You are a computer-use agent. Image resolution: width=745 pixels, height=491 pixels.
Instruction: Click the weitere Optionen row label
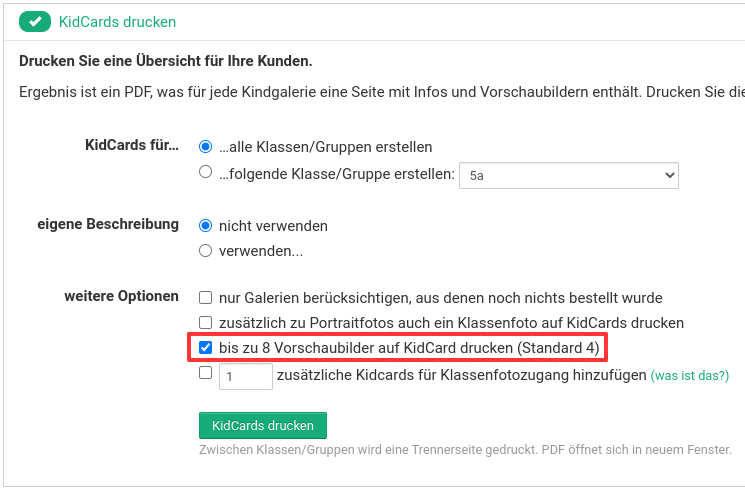[x=121, y=297]
